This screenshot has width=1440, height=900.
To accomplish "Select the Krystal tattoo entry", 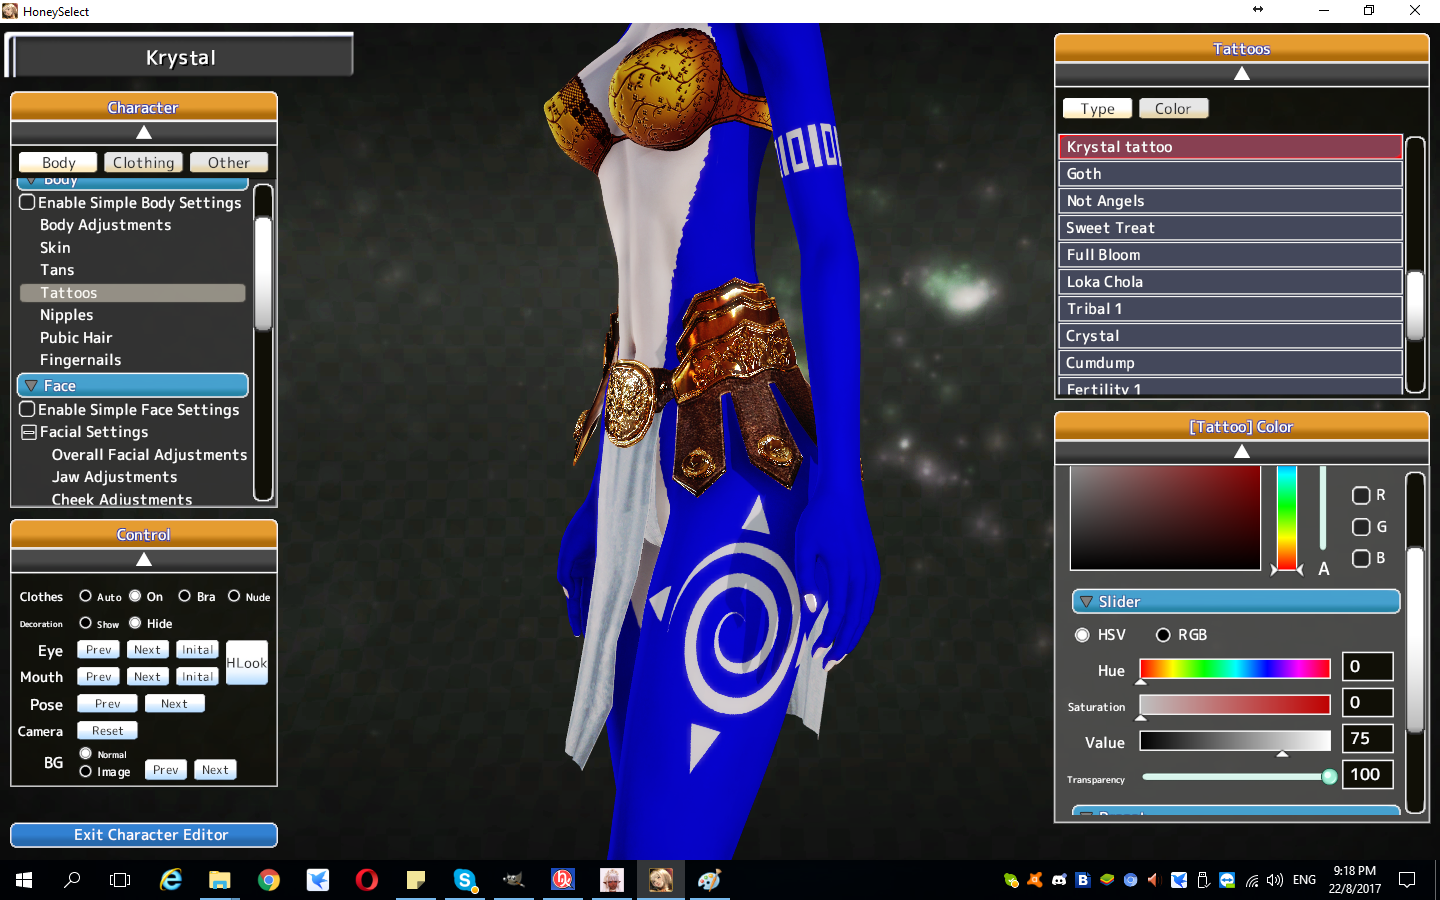I will tap(1230, 147).
